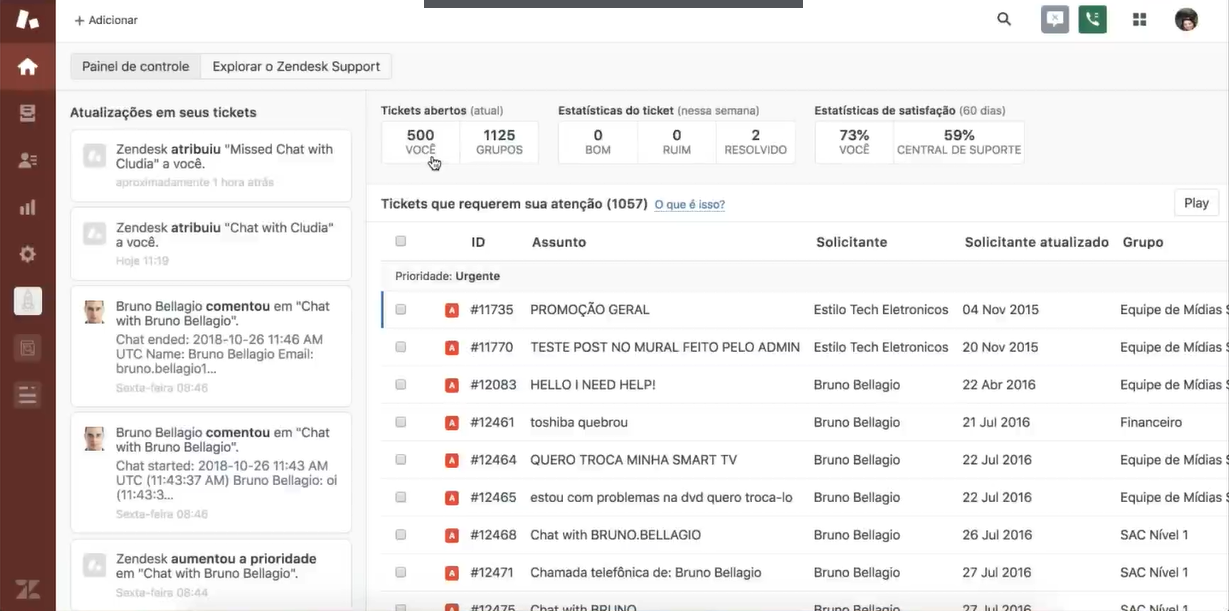Image resolution: width=1229 pixels, height=611 pixels.
Task: Open ticket PROMOÇÃO GERAL
Action: (590, 310)
